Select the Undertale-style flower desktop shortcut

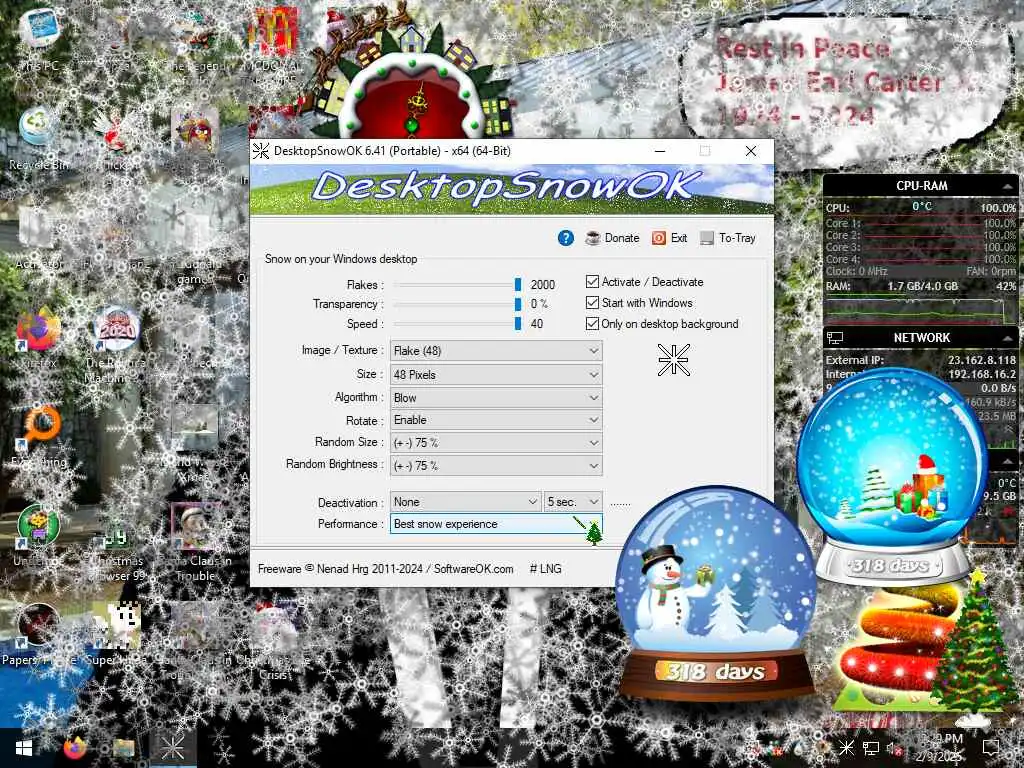[x=39, y=534]
